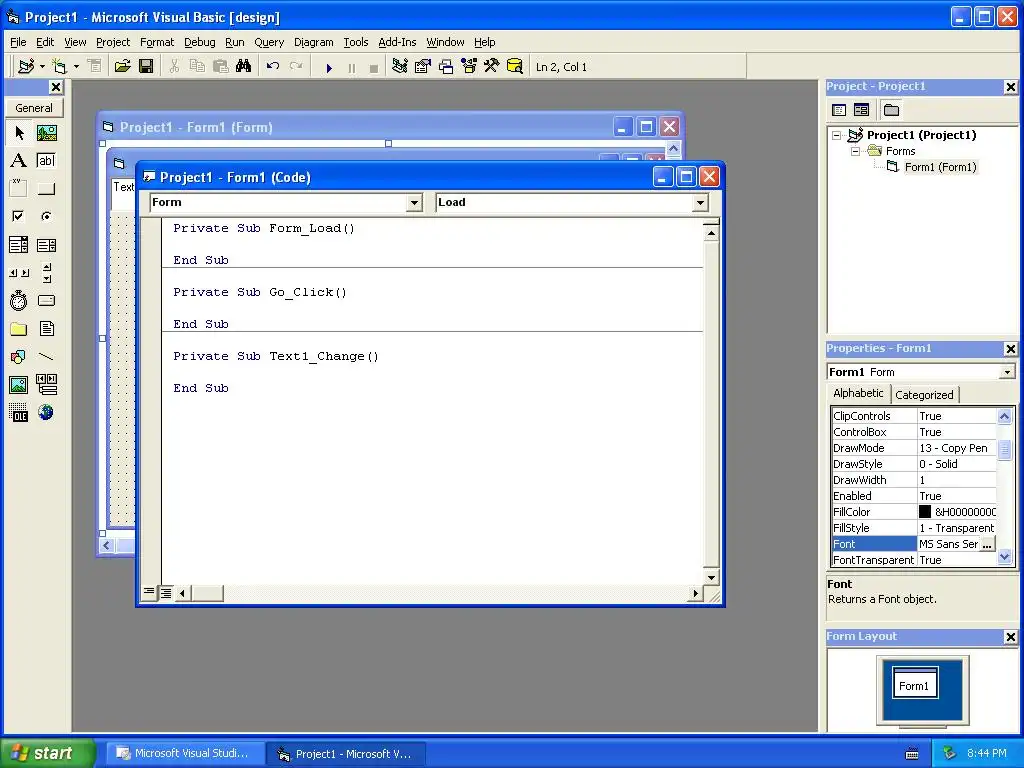The height and width of the screenshot is (768, 1024).
Task: Open the Add-Ins menu
Action: [397, 42]
